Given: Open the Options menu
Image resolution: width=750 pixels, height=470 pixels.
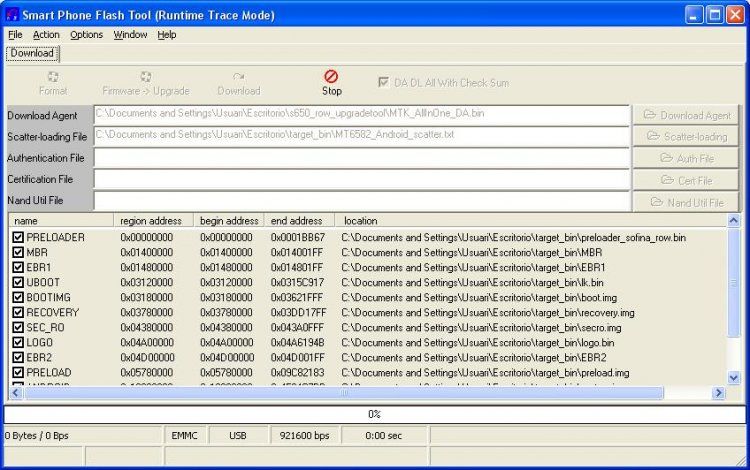Looking at the screenshot, I should (x=87, y=34).
